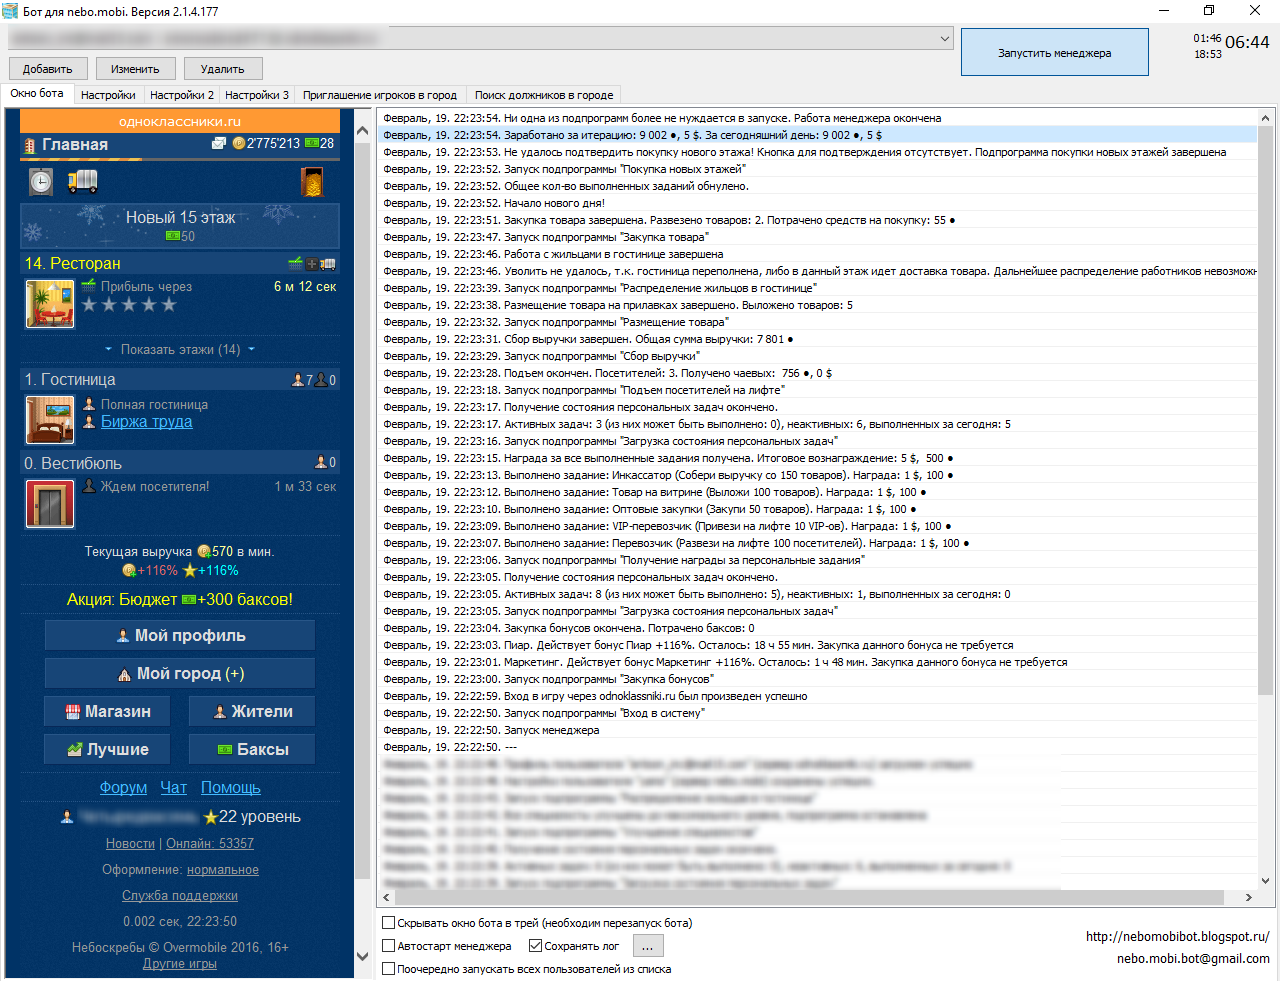Click the log's horizontal scroll right arrow
Screen dimensions: 1280x981
1248,898
